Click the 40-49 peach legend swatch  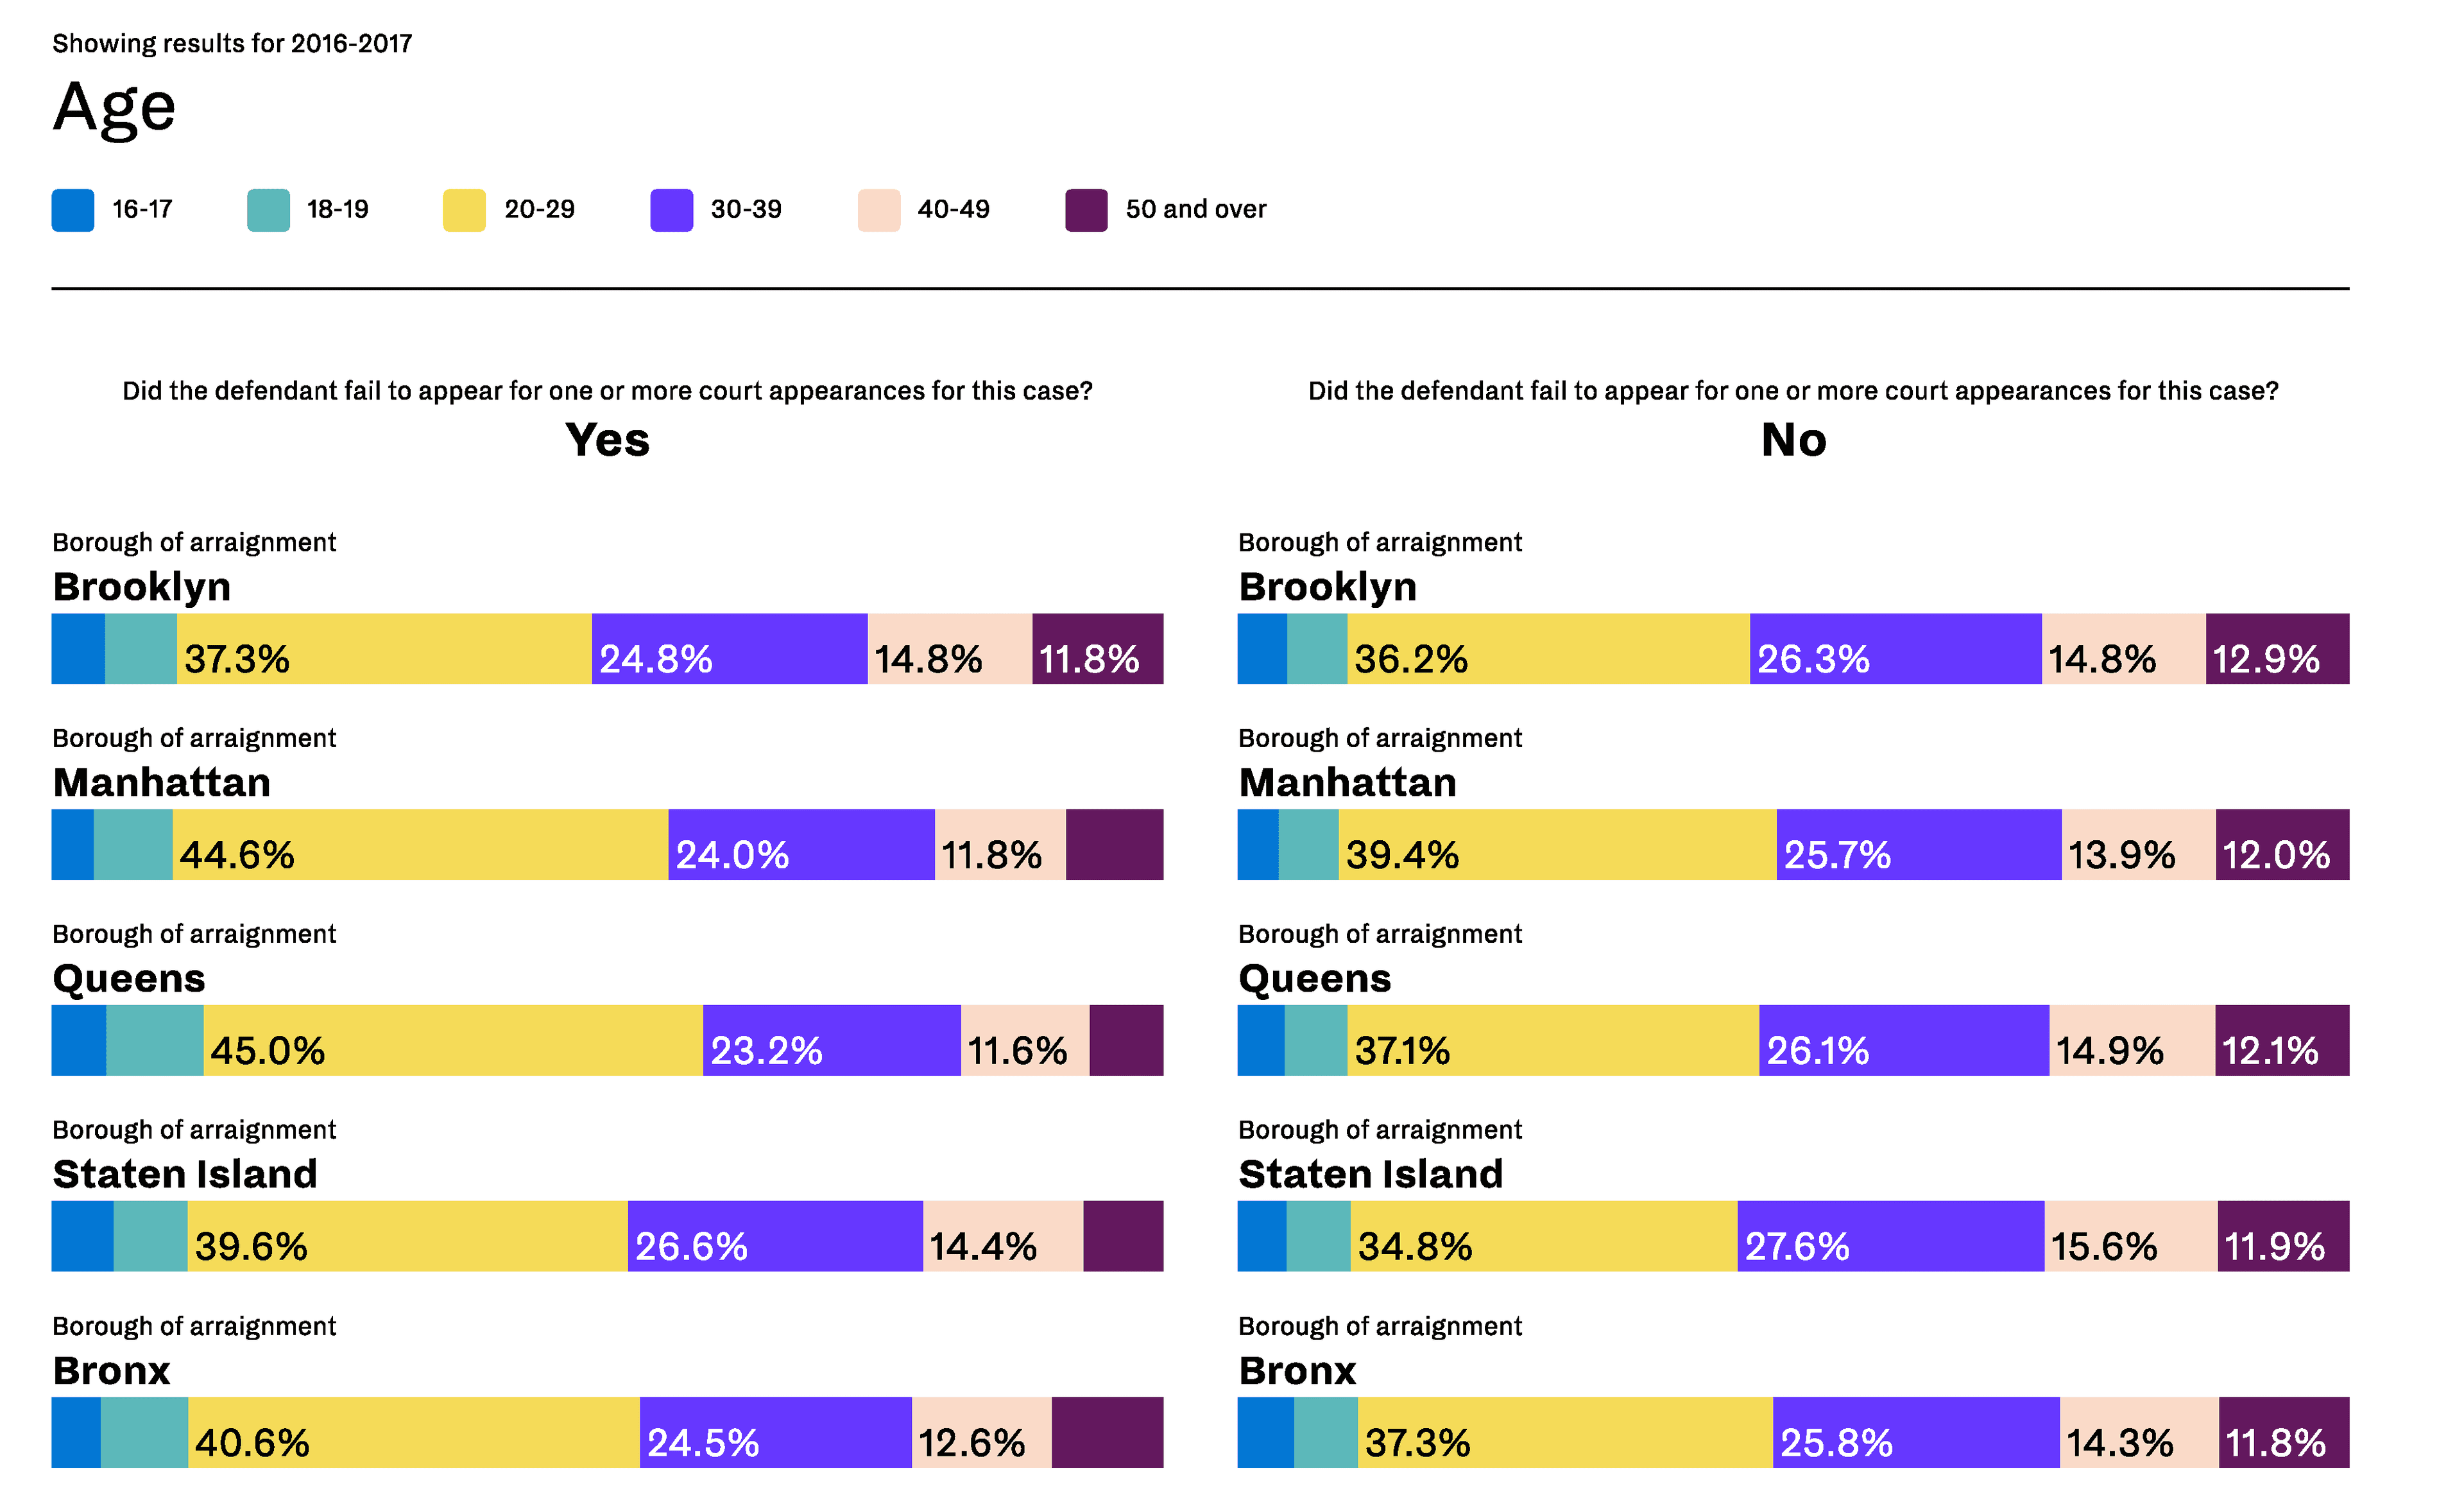878,210
